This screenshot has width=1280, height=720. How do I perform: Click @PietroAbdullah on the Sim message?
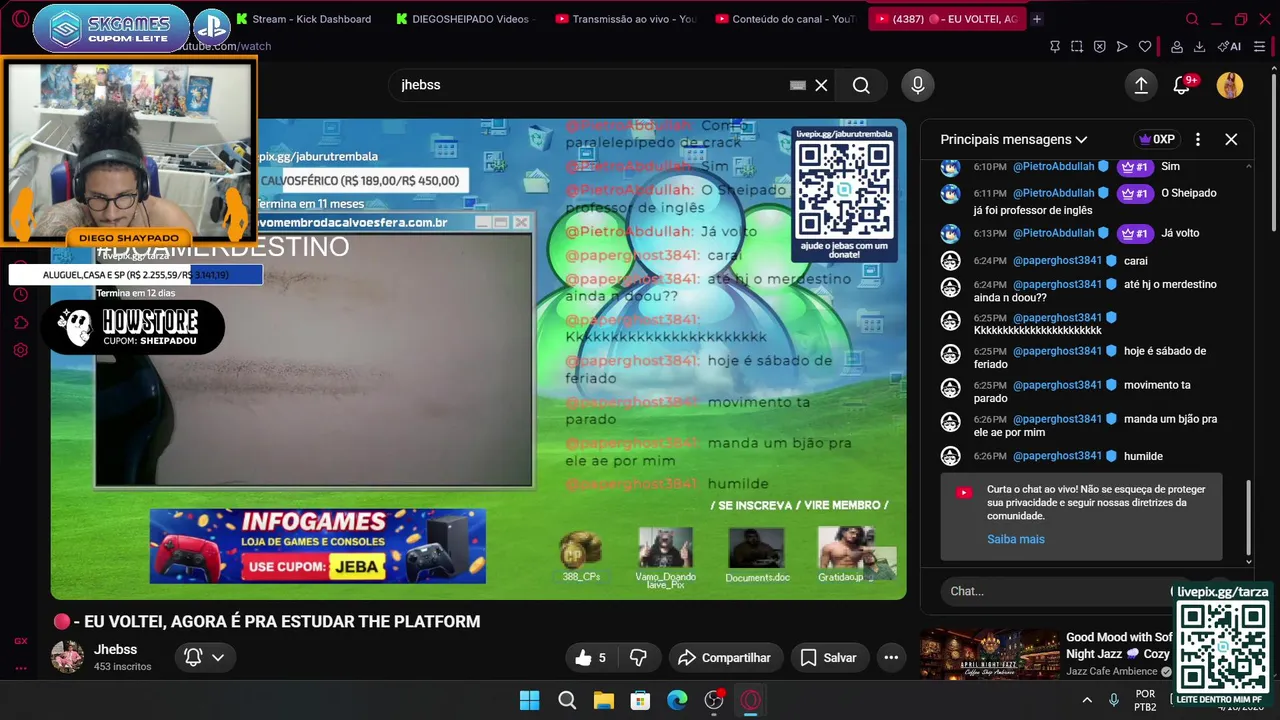pyautogui.click(x=1053, y=166)
